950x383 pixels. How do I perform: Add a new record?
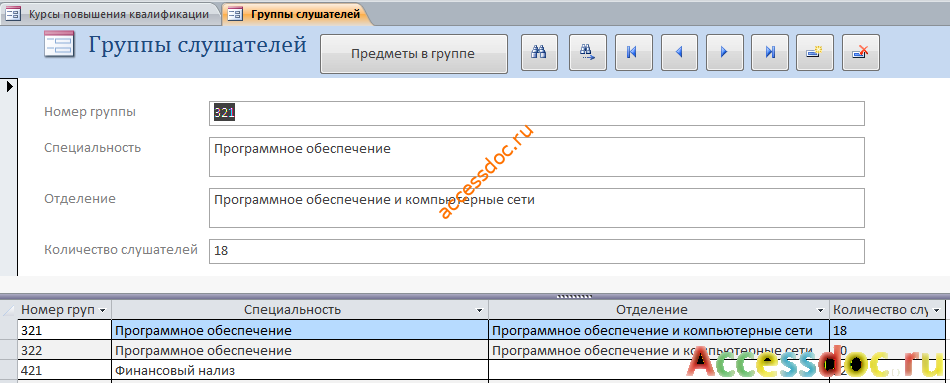[x=815, y=53]
